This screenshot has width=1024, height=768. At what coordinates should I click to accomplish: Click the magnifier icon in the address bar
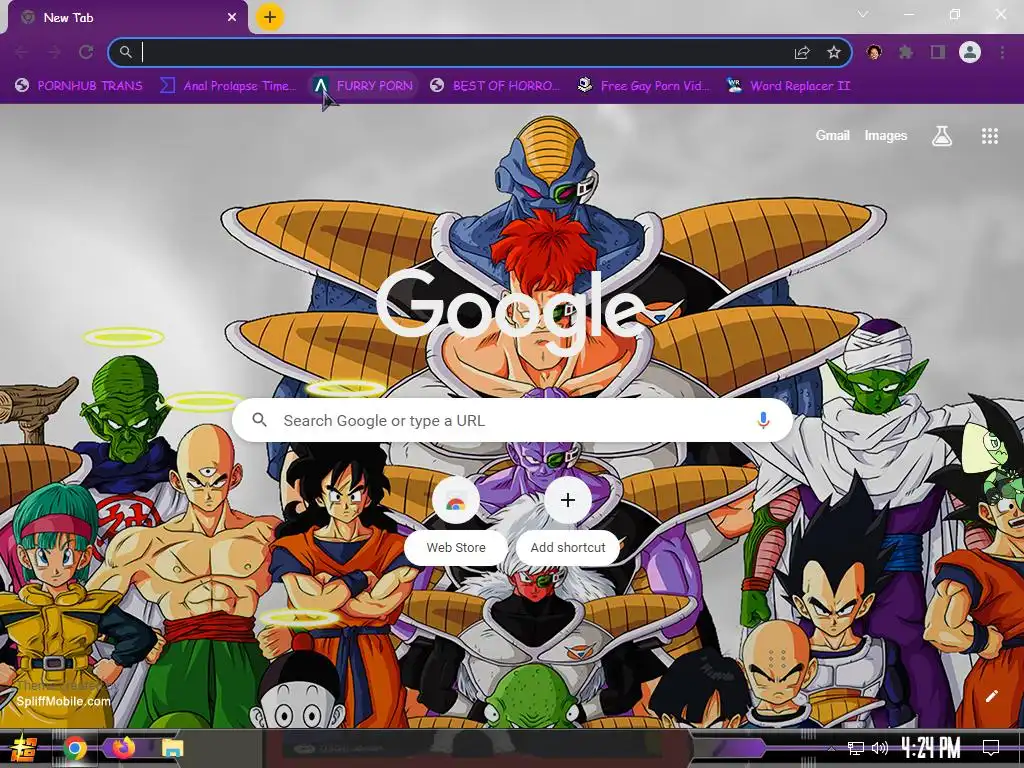tap(125, 52)
